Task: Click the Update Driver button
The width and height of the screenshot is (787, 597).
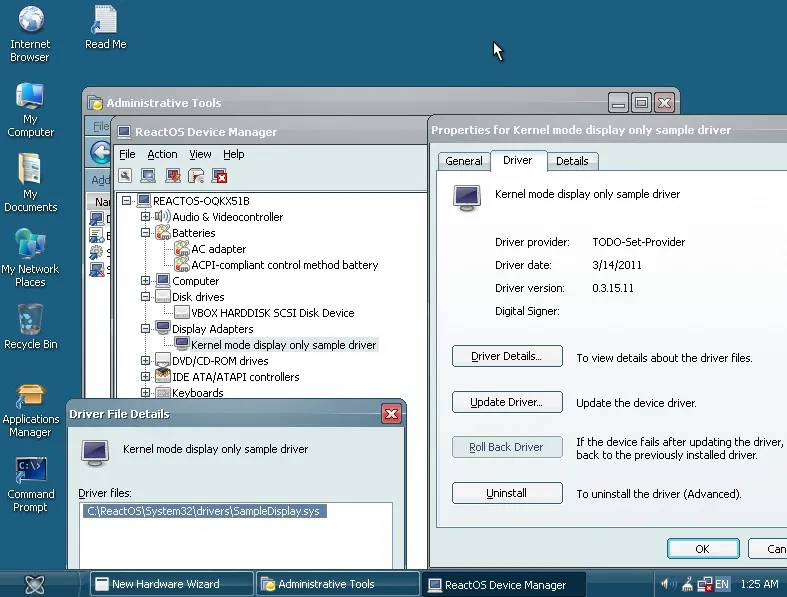Action: [506, 403]
